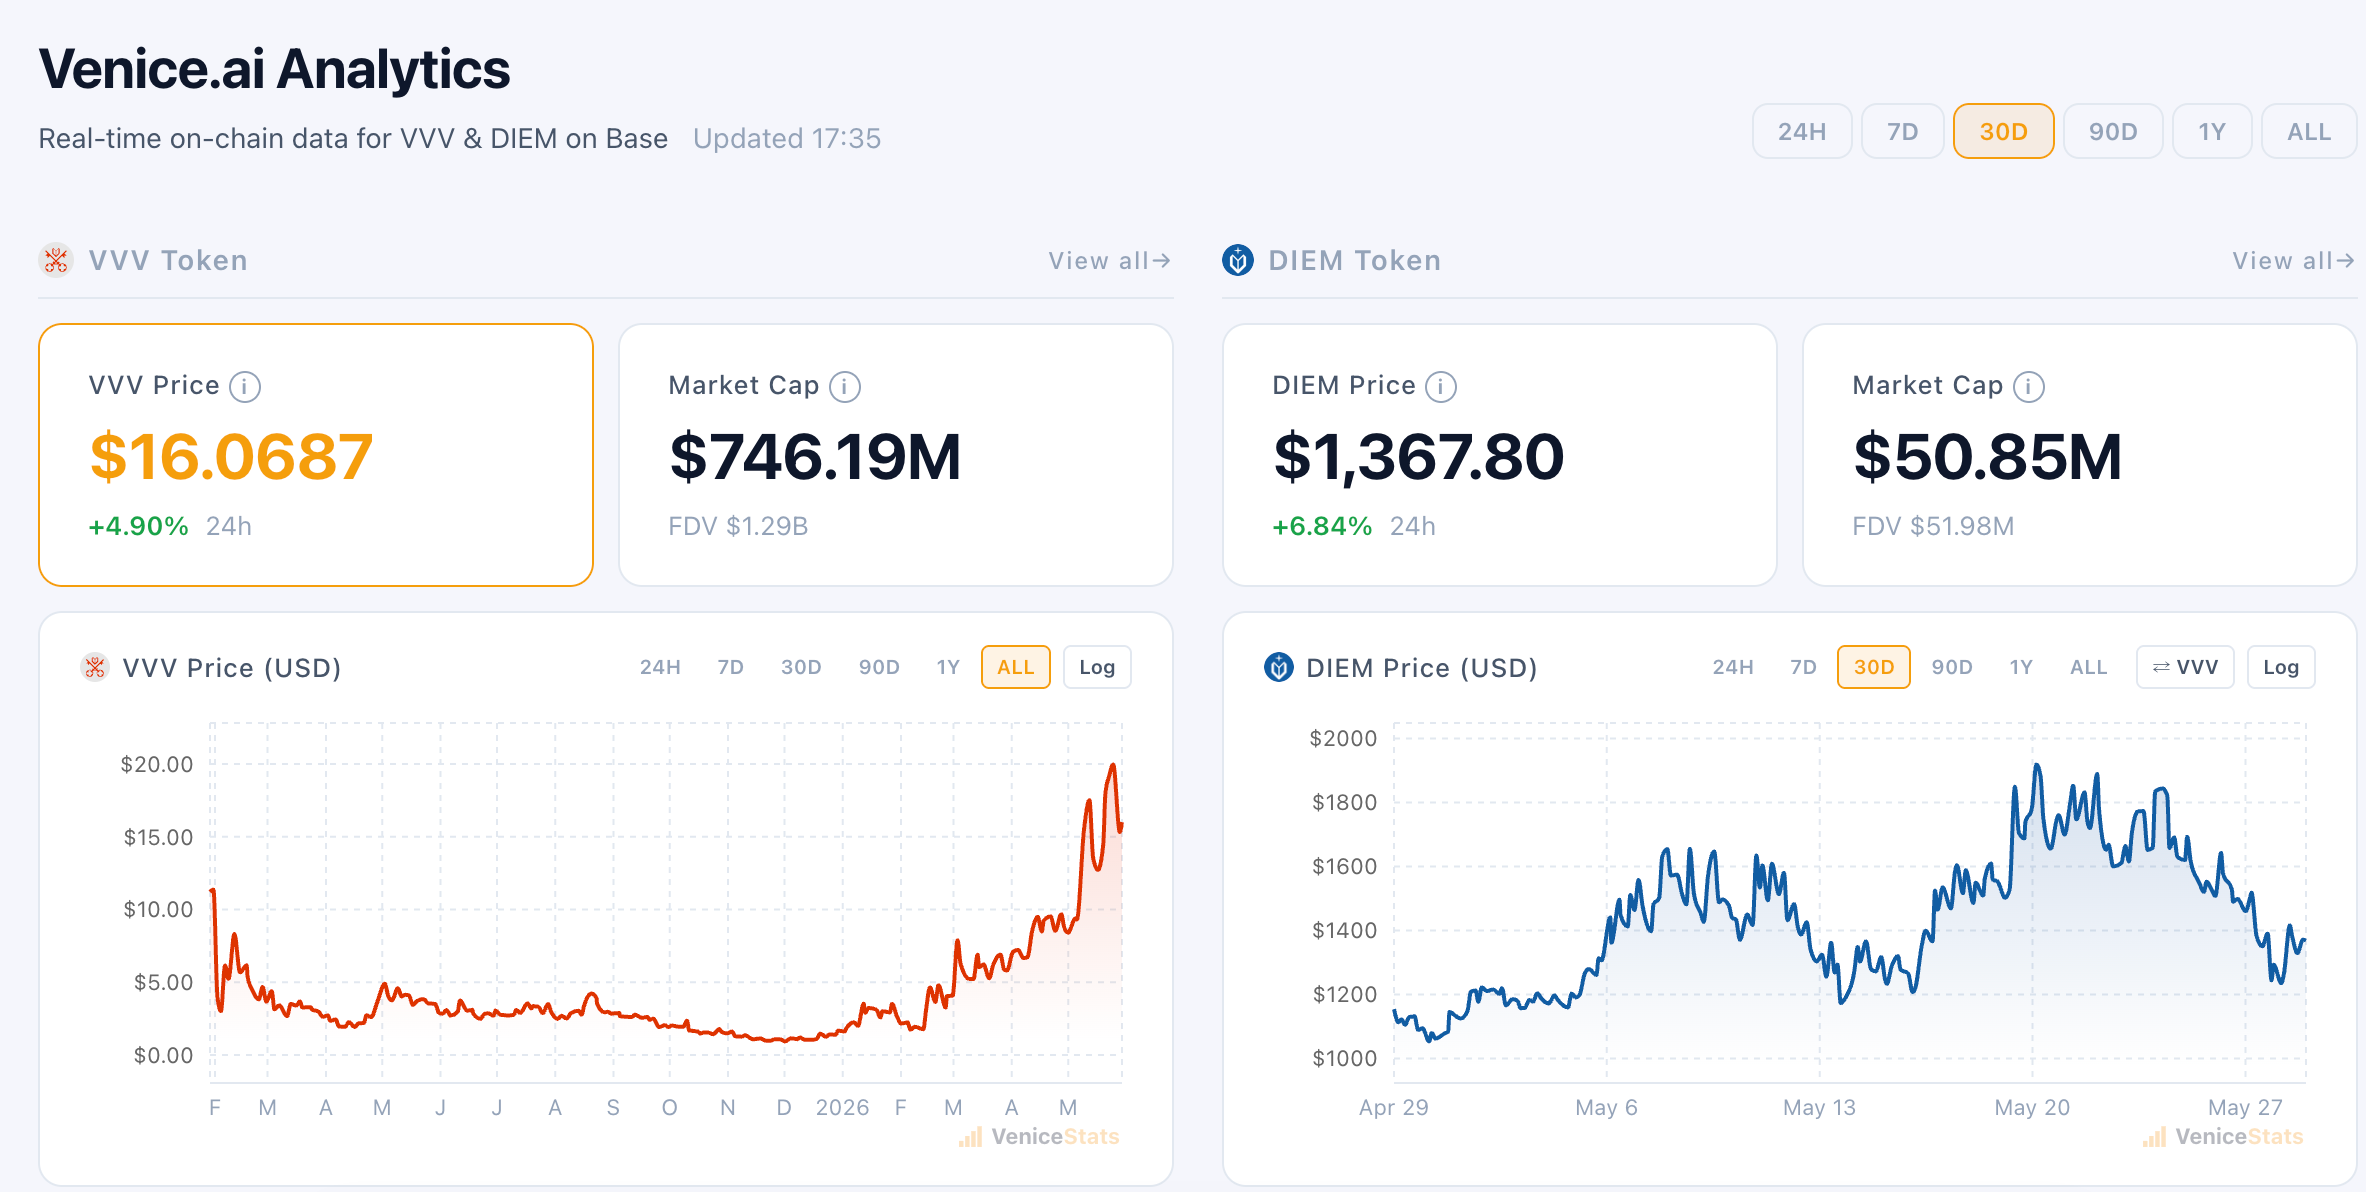This screenshot has width=2366, height=1192.
Task: Open View all for VVV Token
Action: click(x=1109, y=261)
